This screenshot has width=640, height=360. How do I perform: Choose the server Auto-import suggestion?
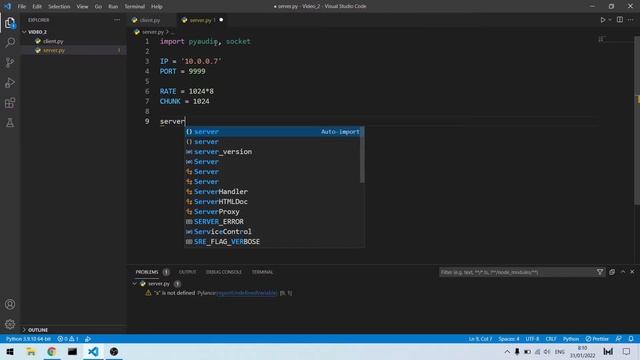click(273, 132)
